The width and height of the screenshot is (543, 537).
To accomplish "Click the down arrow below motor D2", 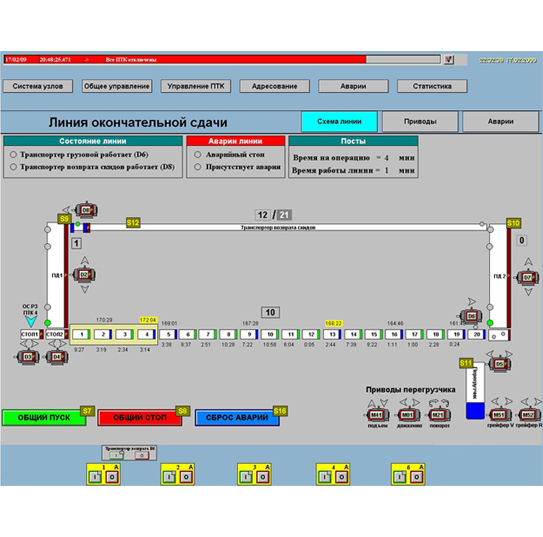I will click(85, 289).
